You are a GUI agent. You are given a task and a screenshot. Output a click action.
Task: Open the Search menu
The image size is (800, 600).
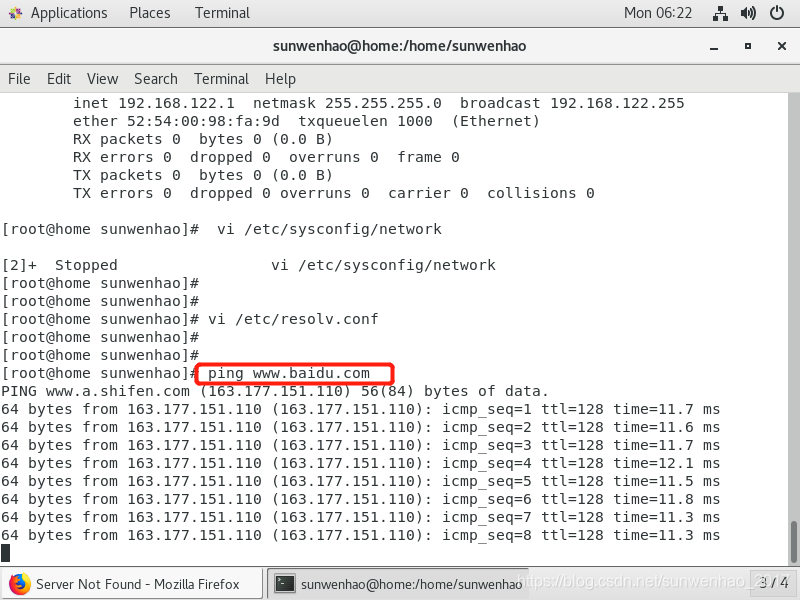[x=156, y=79]
